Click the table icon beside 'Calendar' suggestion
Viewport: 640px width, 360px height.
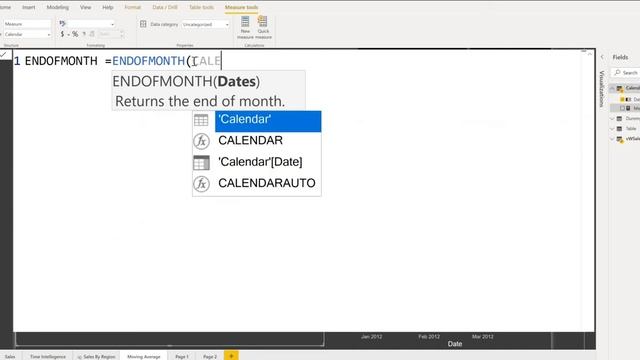pyautogui.click(x=201, y=120)
